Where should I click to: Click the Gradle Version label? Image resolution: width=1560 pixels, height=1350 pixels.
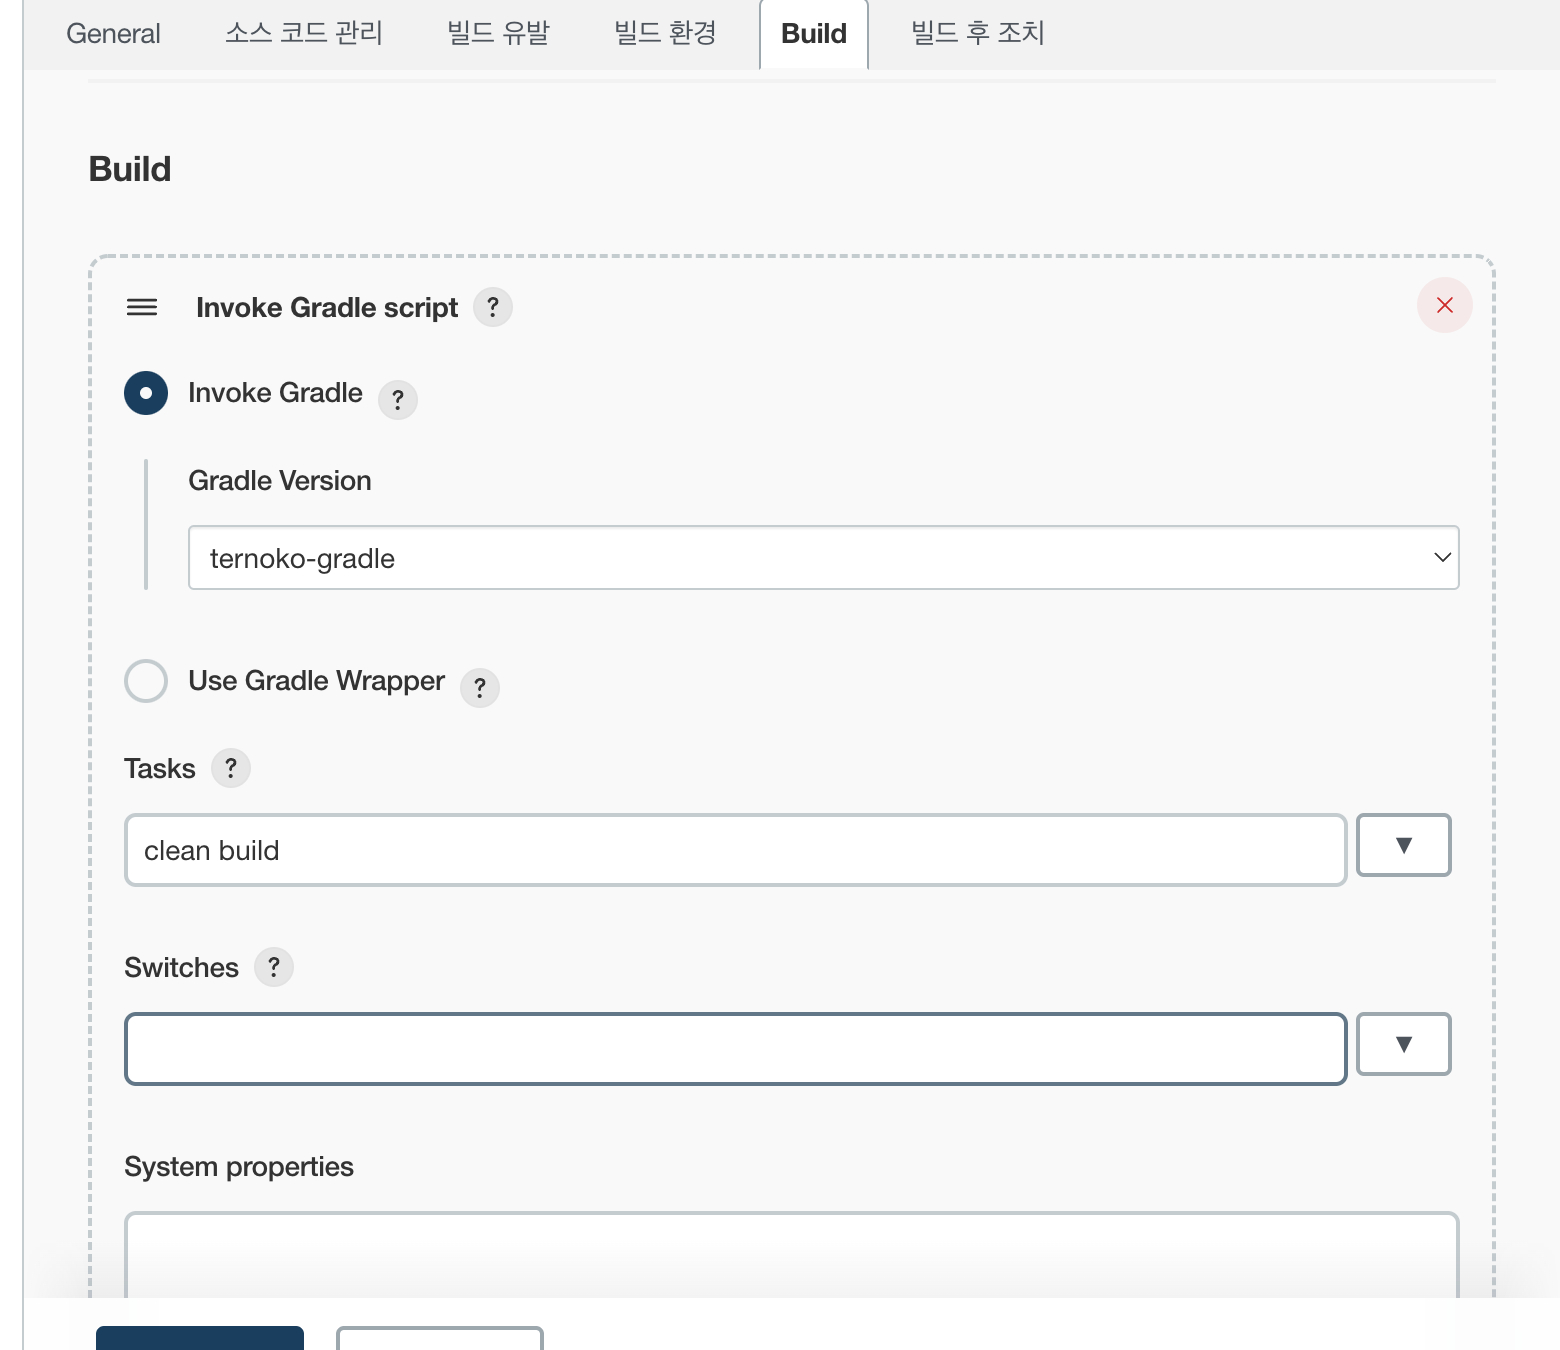[x=280, y=481]
